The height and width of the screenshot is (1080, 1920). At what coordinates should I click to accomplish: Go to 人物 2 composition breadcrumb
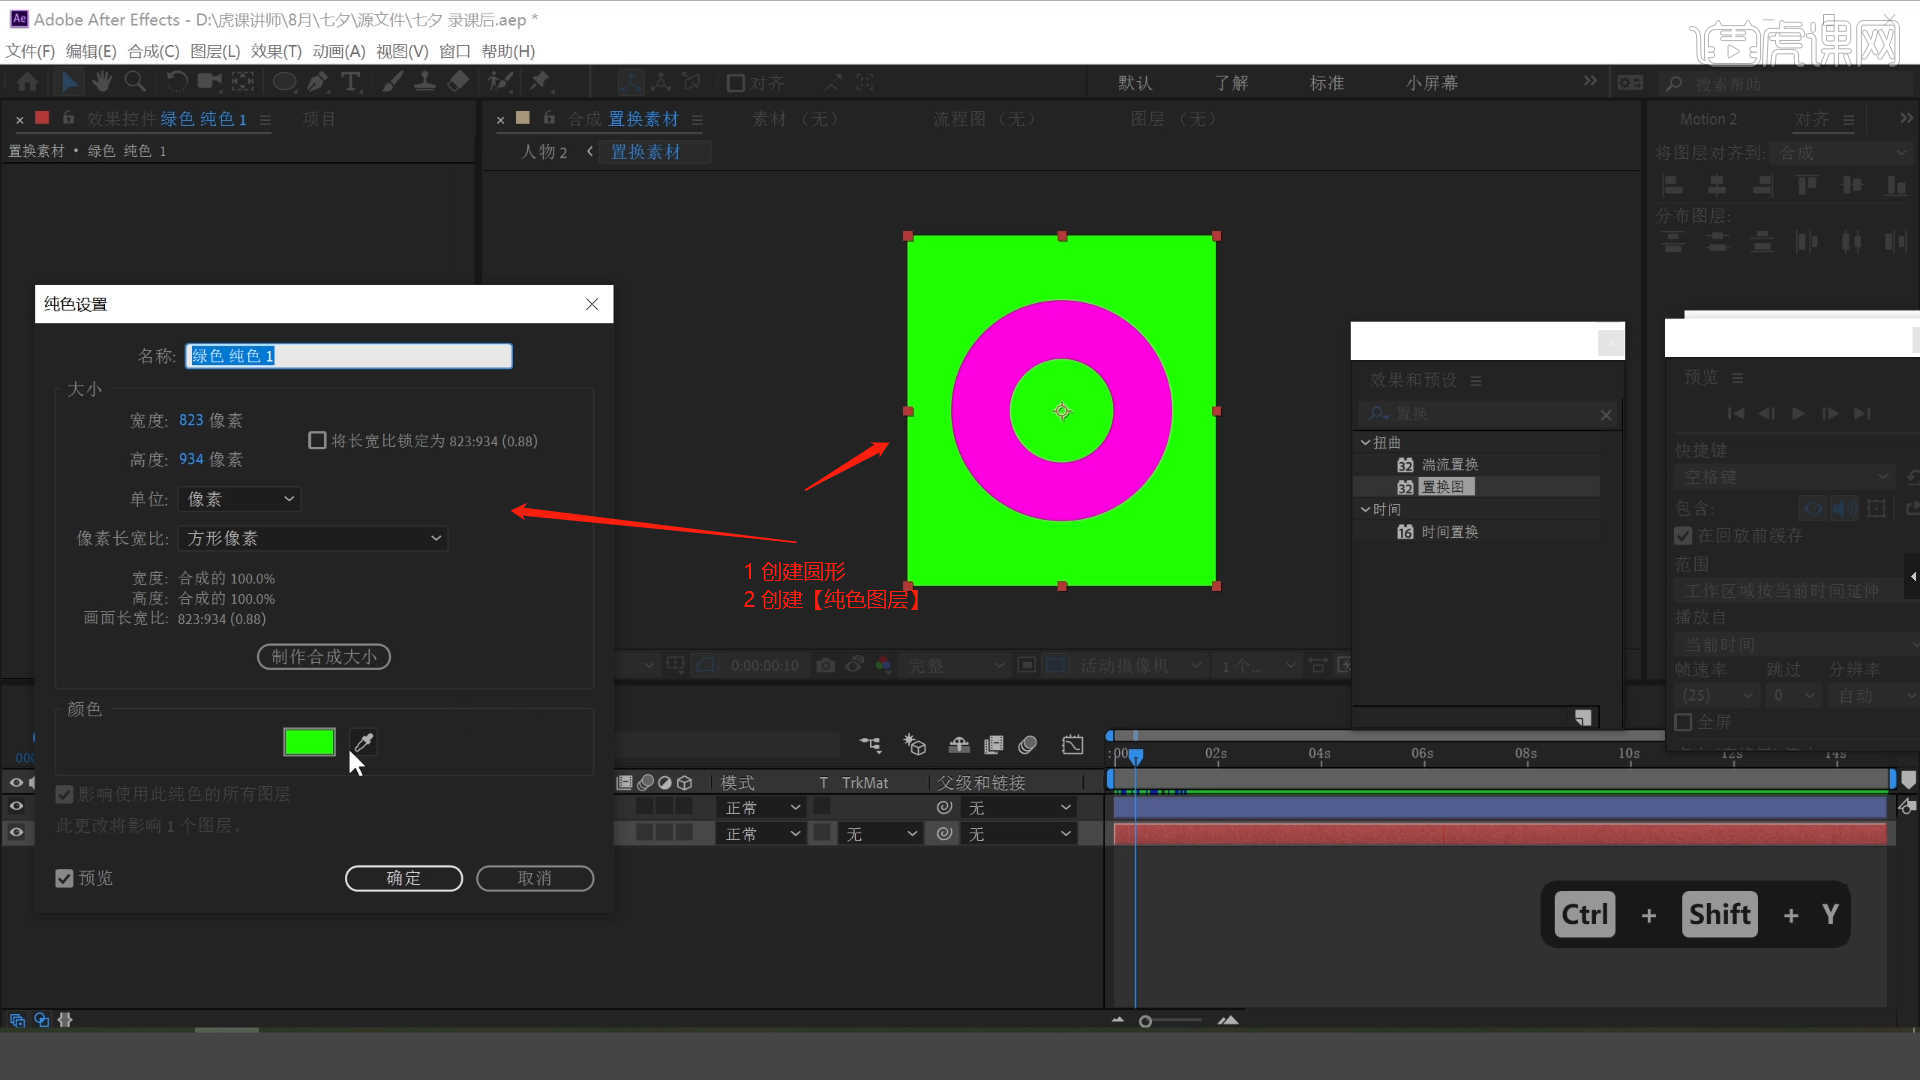pyautogui.click(x=544, y=152)
